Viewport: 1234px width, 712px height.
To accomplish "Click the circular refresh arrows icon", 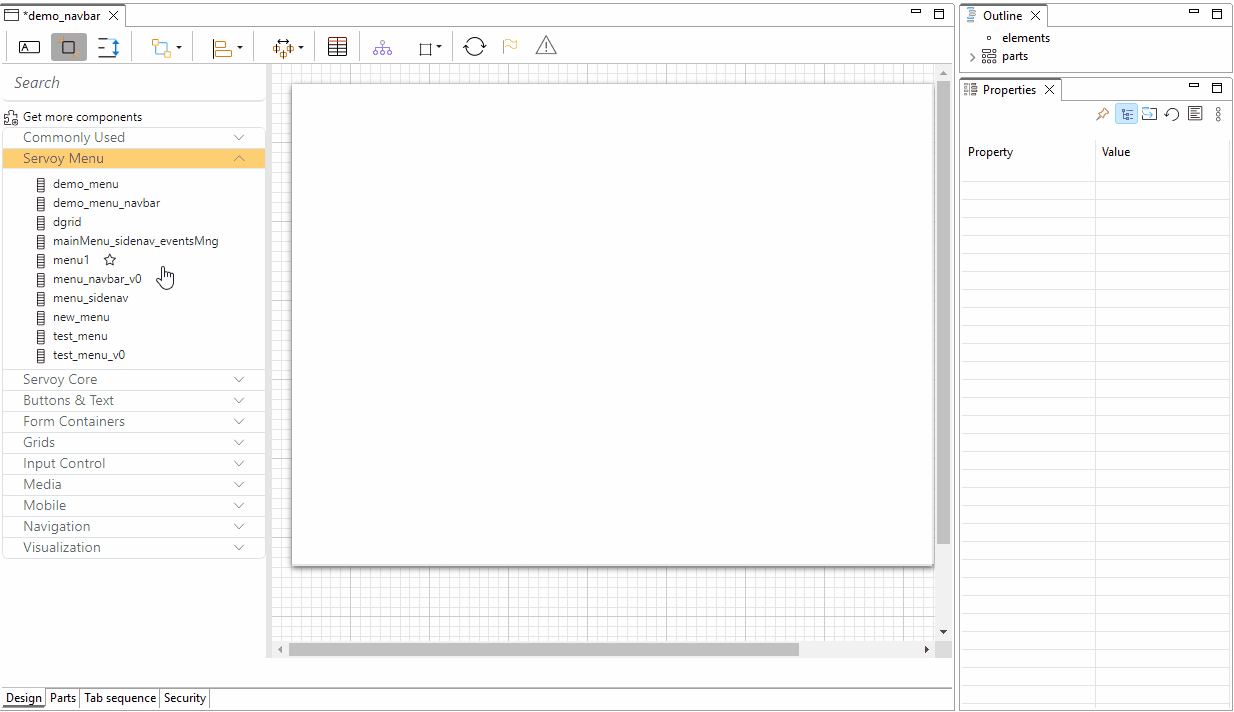I will [475, 46].
